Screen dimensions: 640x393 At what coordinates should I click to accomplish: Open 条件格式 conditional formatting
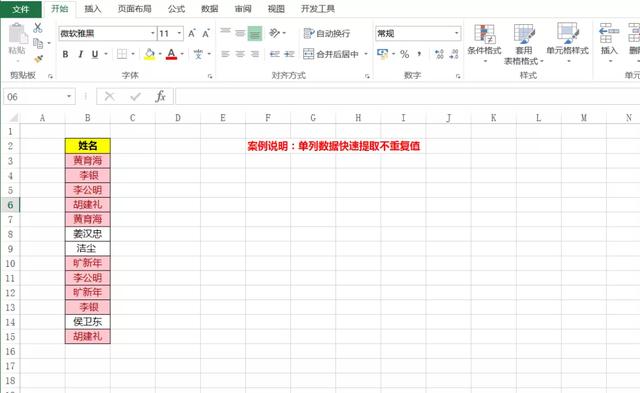point(484,43)
